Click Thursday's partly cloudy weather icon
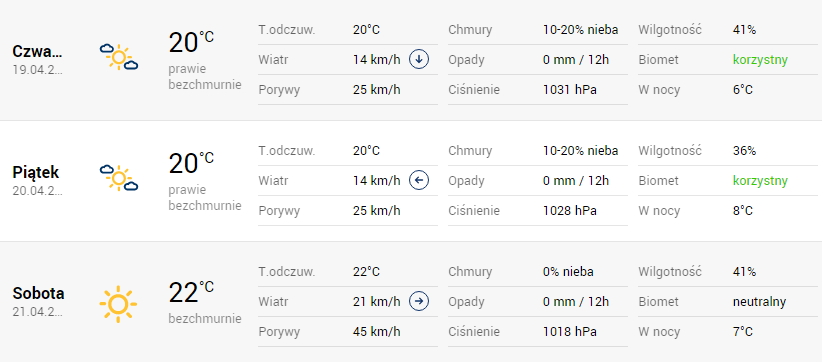825x364 pixels. pyautogui.click(x=119, y=57)
